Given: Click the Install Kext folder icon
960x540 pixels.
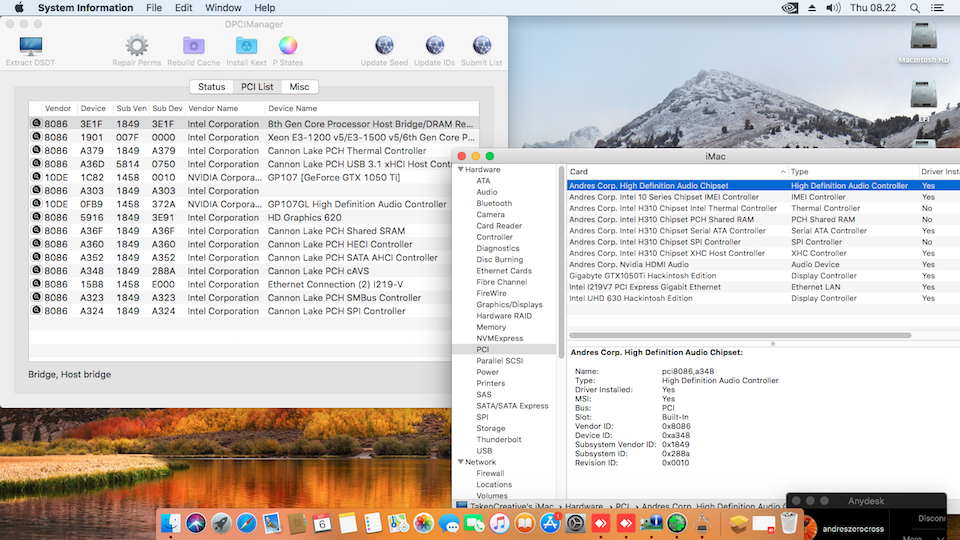Looking at the screenshot, I should pos(246,46).
